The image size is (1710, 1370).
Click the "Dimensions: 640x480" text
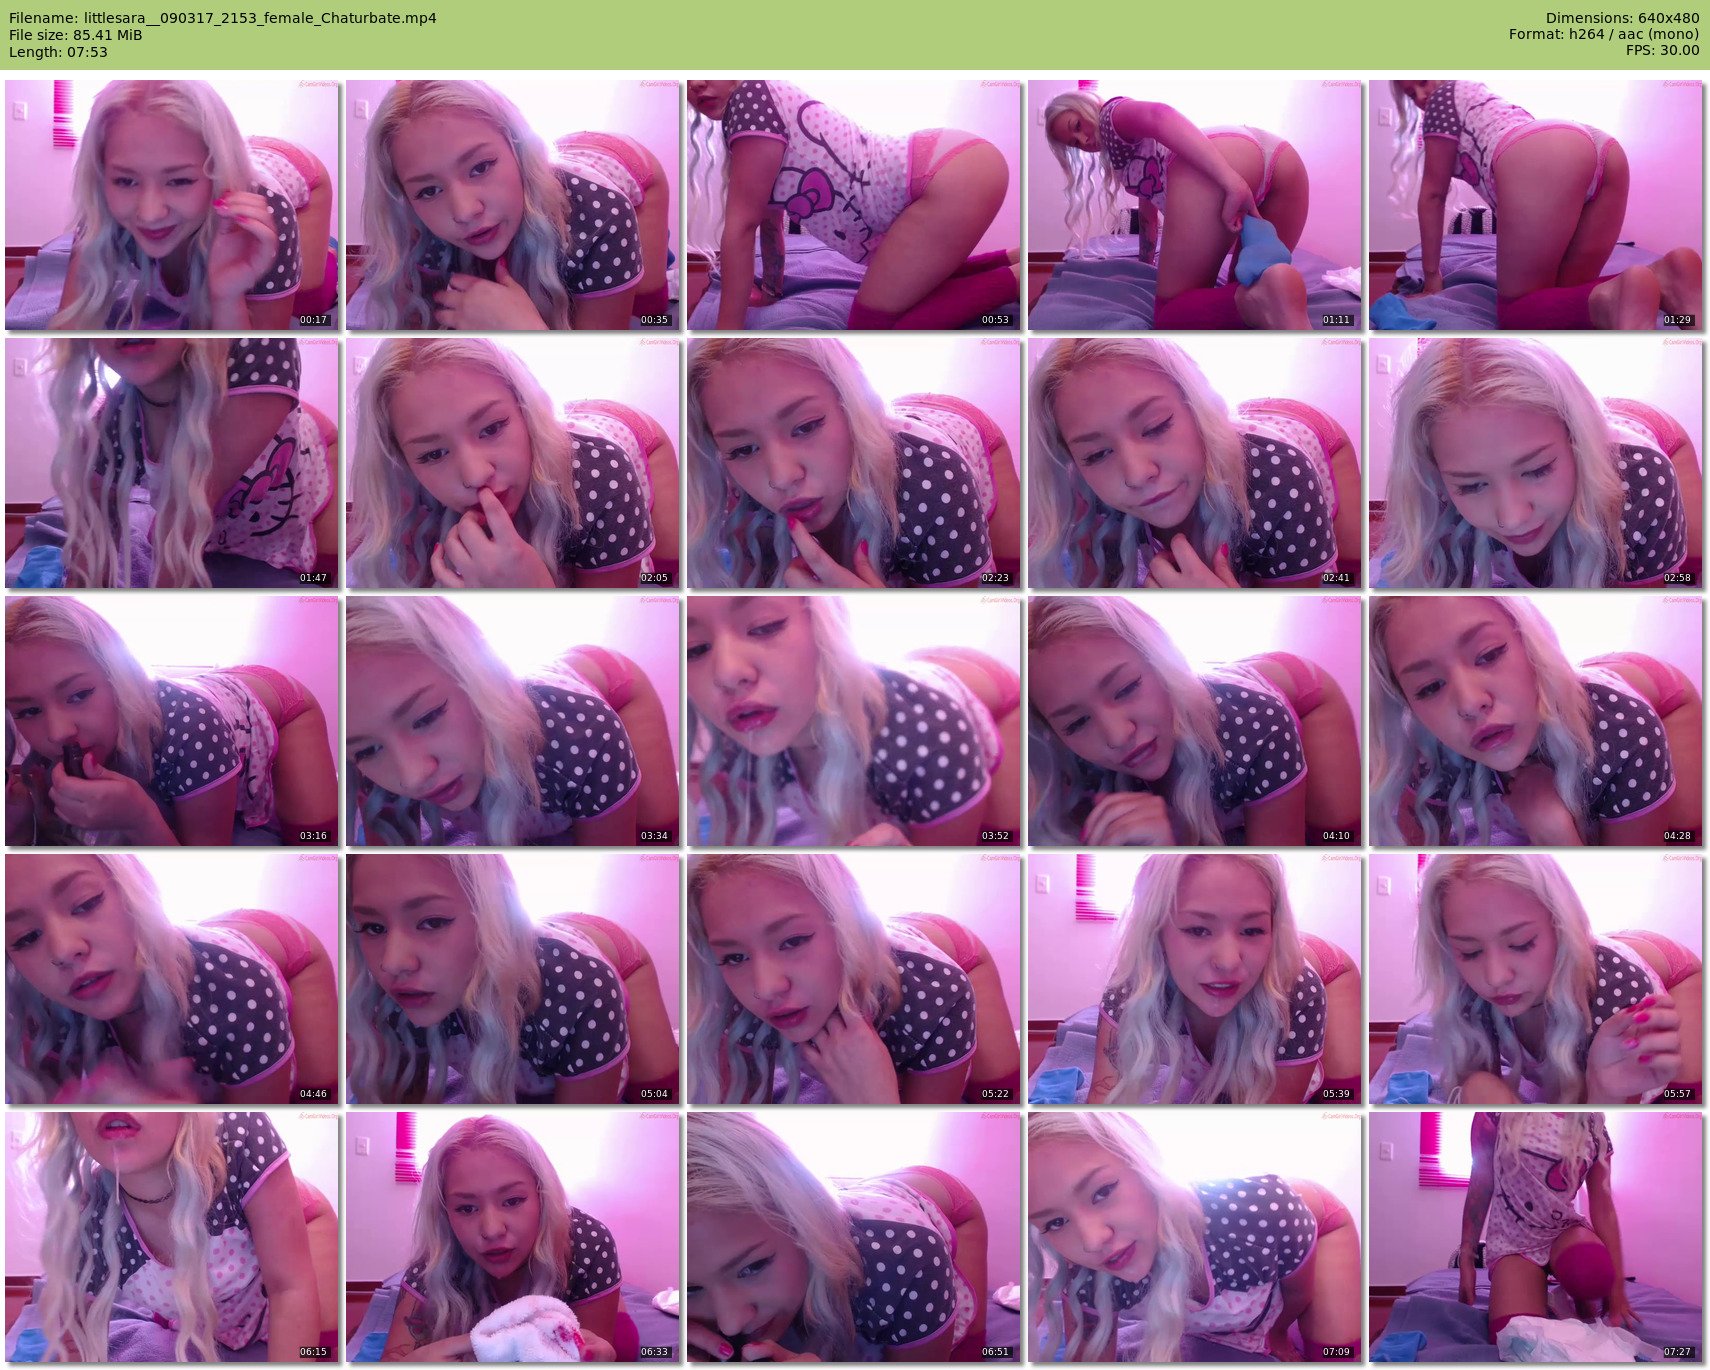1622,18
